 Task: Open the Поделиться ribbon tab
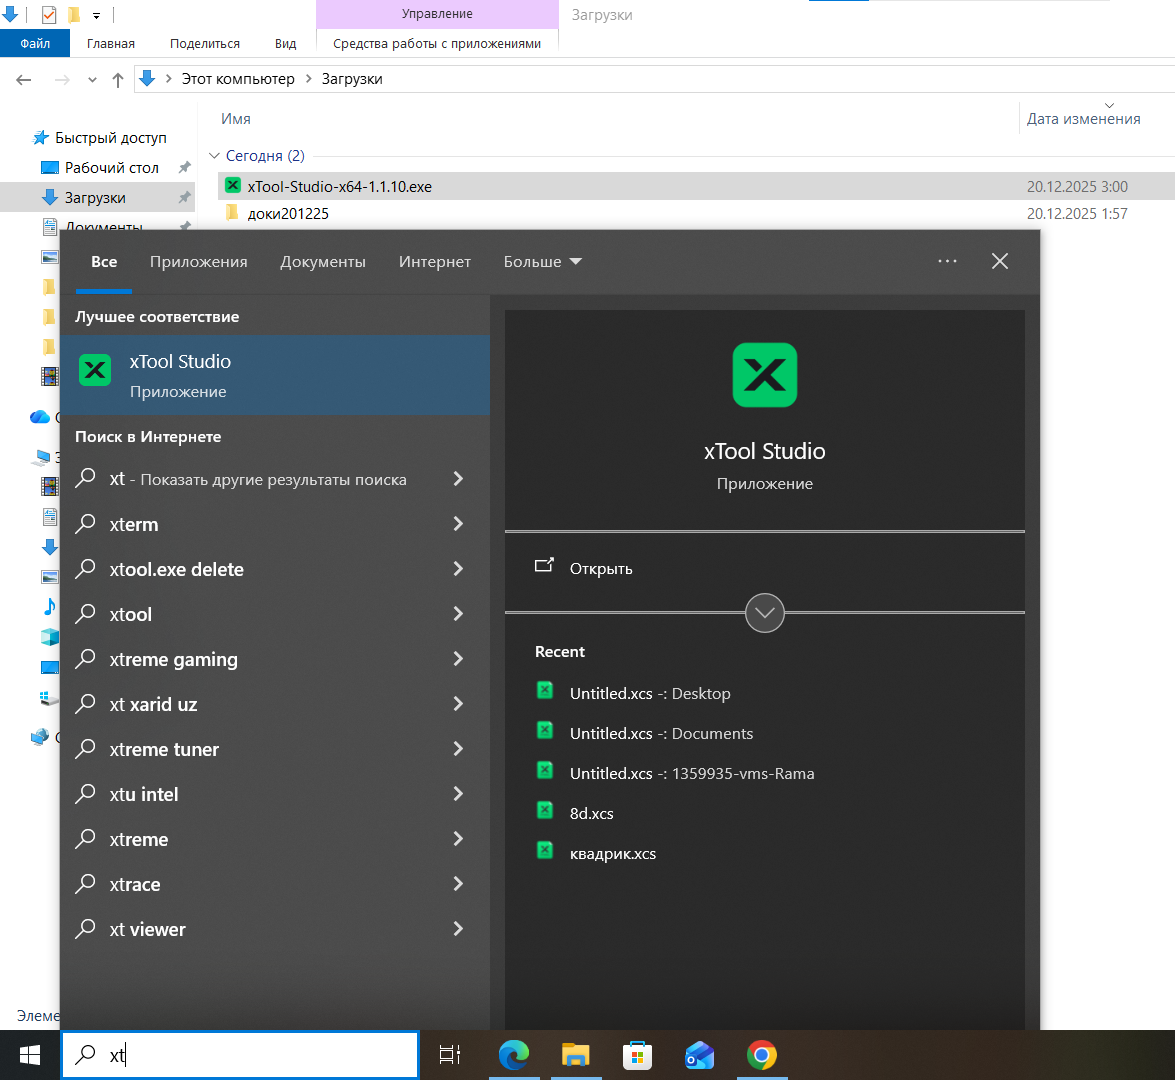pyautogui.click(x=205, y=43)
